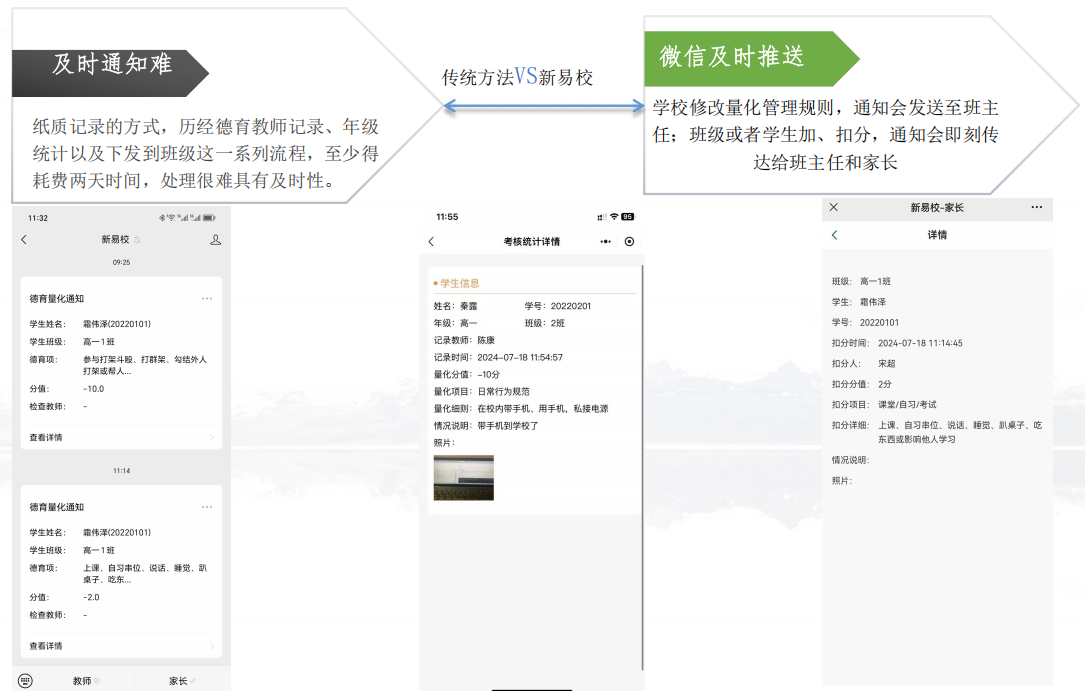
Task: Tap the mini-program close circle icon
Action: point(629,242)
